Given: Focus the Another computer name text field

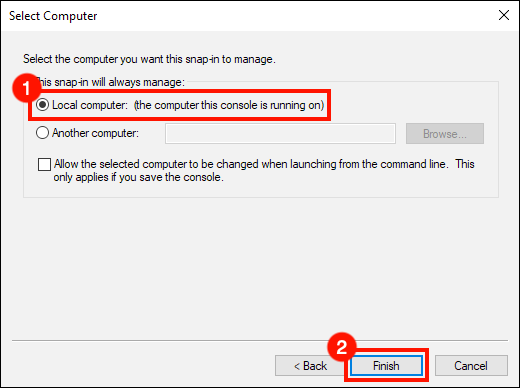Looking at the screenshot, I should pyautogui.click(x=280, y=134).
